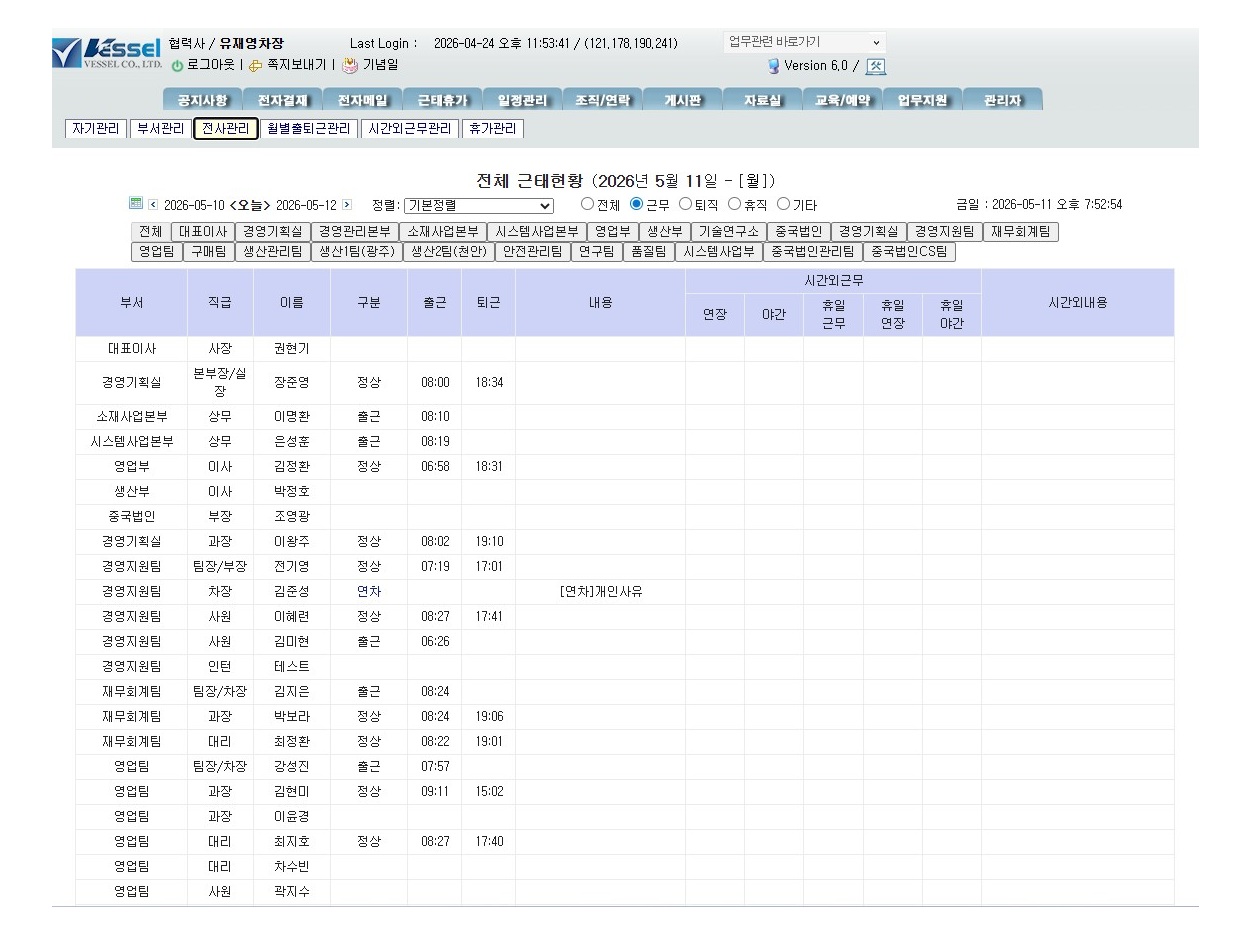Image resolution: width=1257 pixels, height=945 pixels.
Task: Click the 기념일 cake icon
Action: coord(350,65)
